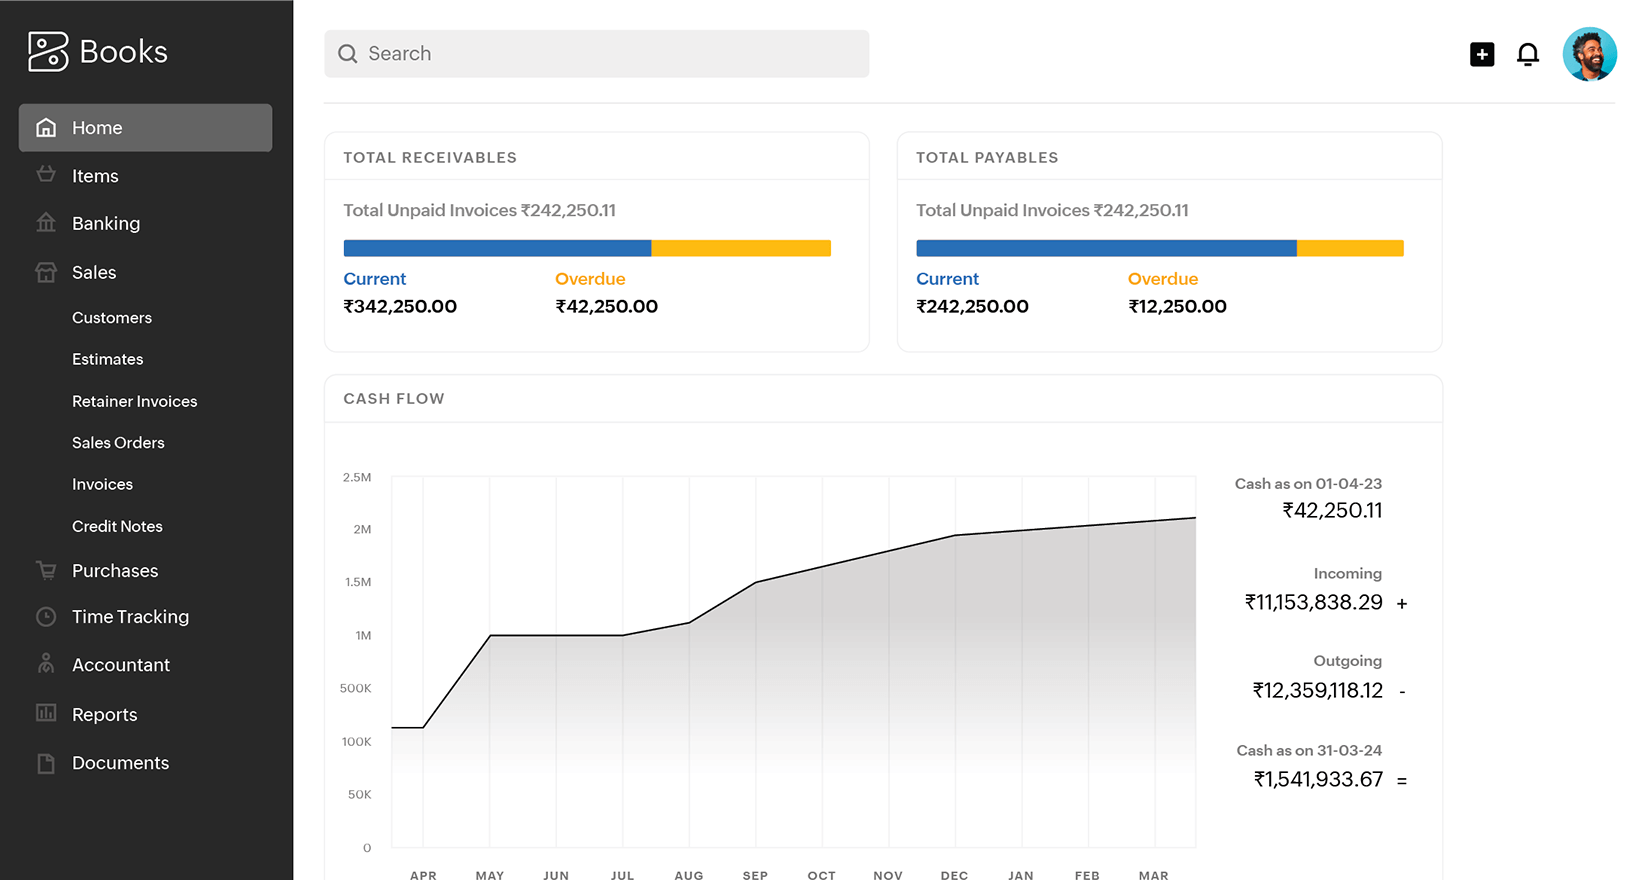The width and height of the screenshot is (1650, 880).
Task: Click the Purchases cart icon
Action: [x=46, y=570]
